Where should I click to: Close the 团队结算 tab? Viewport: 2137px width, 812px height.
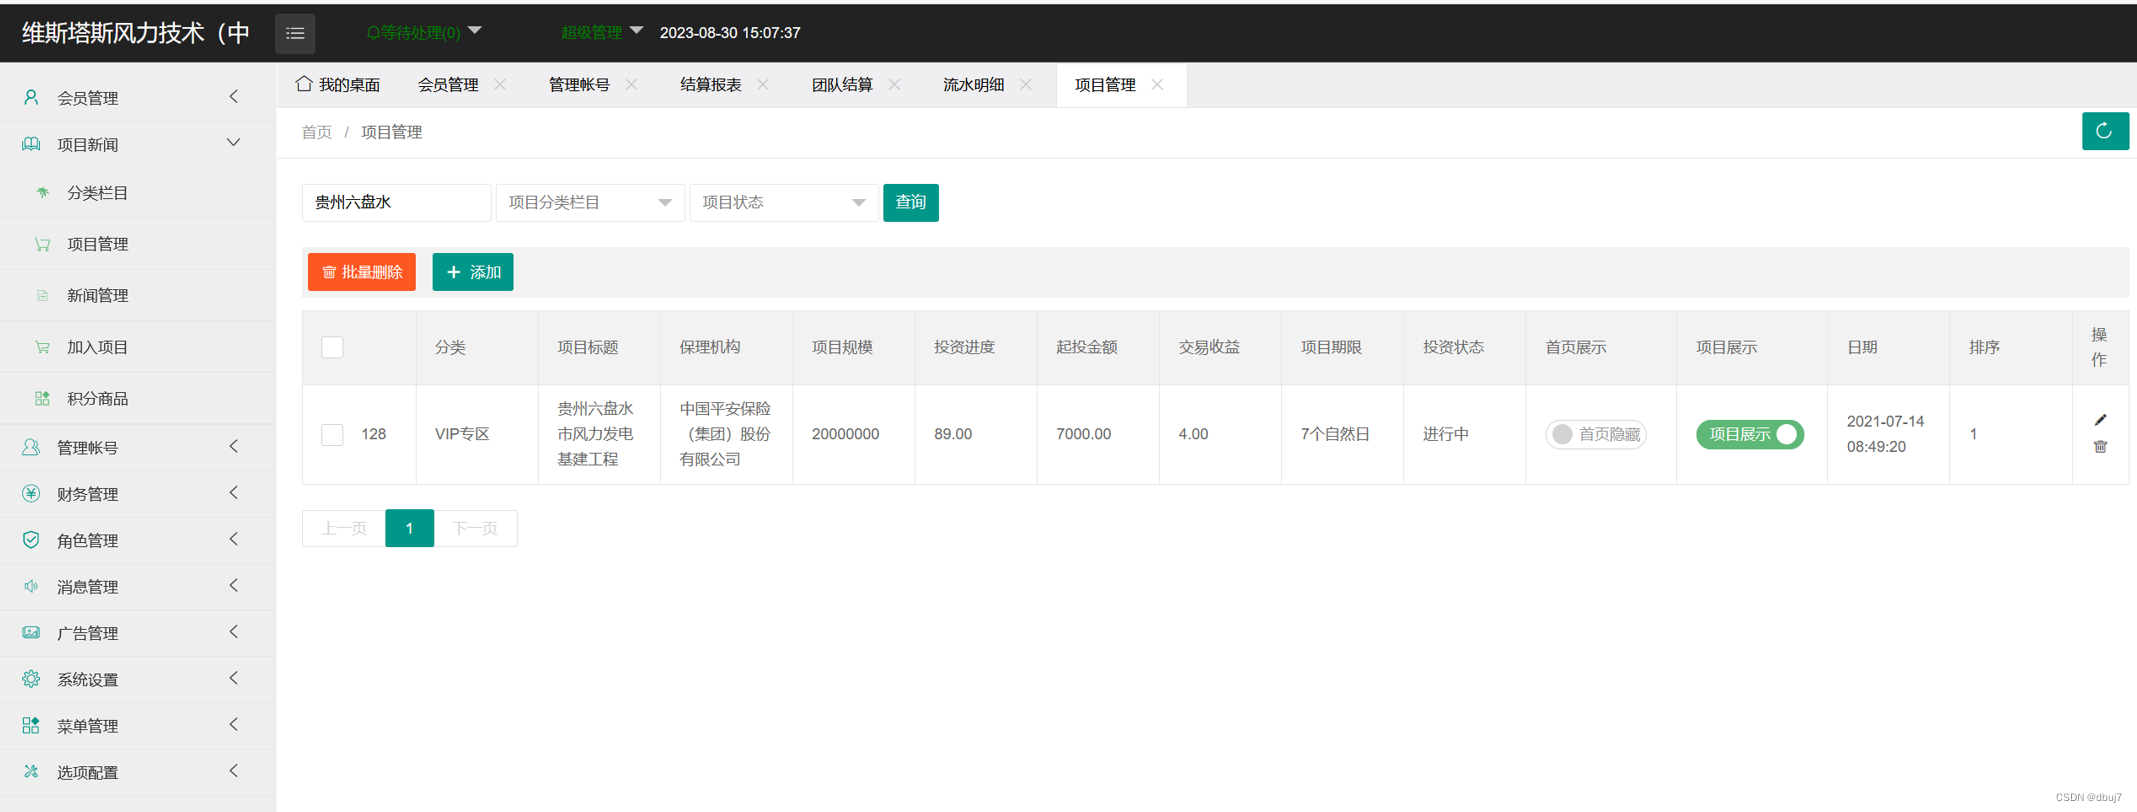tap(894, 85)
